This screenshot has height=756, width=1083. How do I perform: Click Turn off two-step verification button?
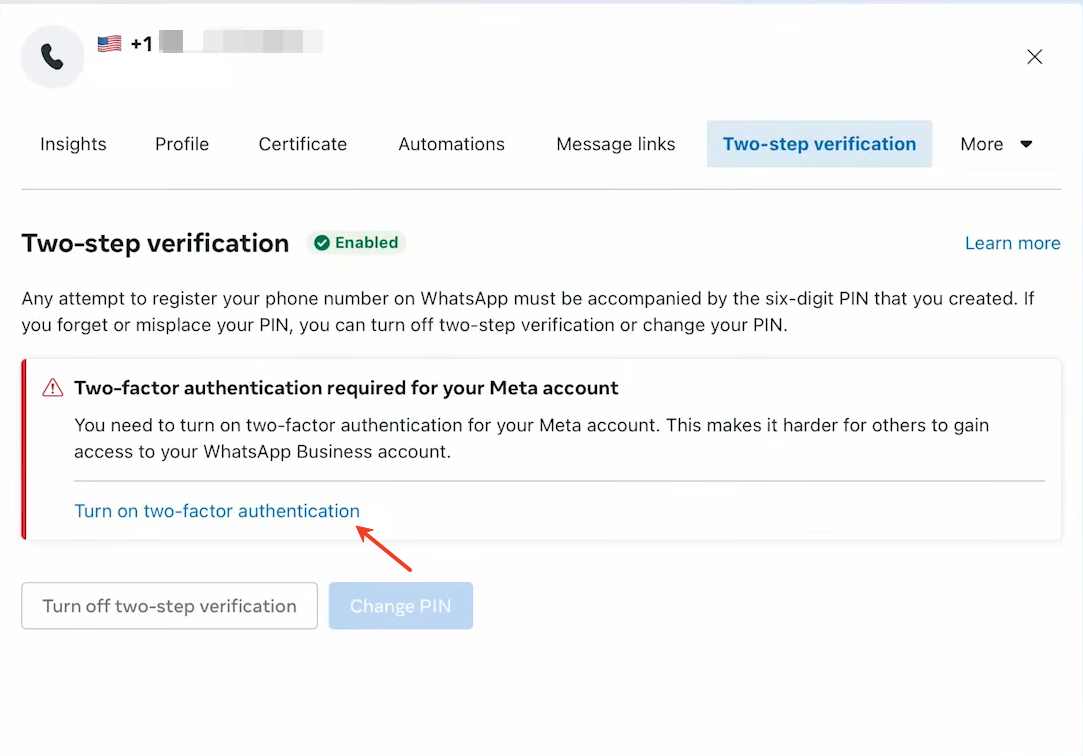coord(169,605)
